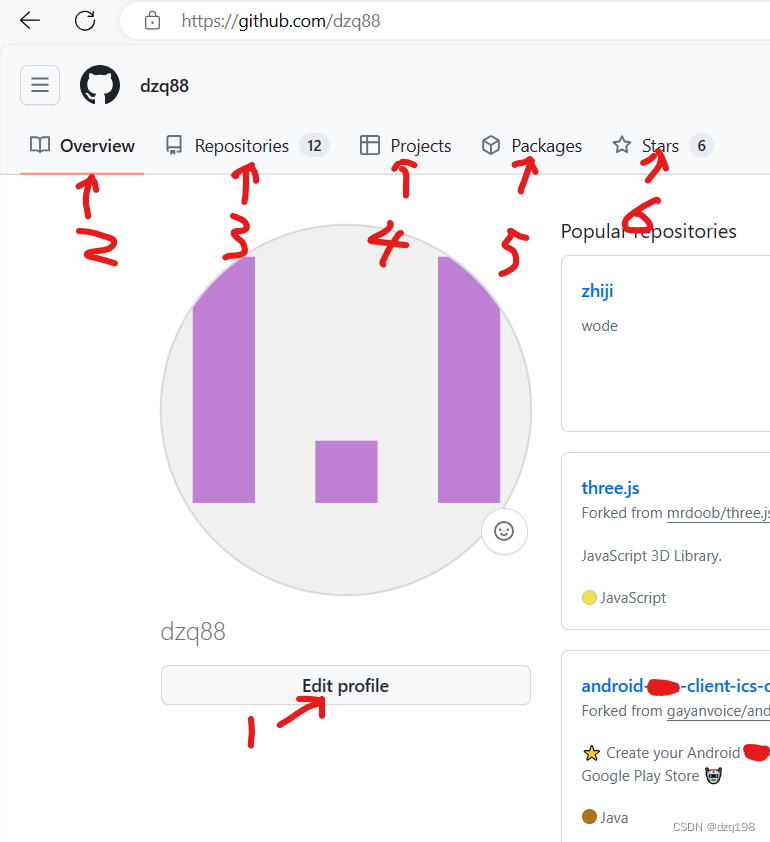Screen dimensions: 770x842
Task: Click the Projects table icon
Action: click(369, 145)
